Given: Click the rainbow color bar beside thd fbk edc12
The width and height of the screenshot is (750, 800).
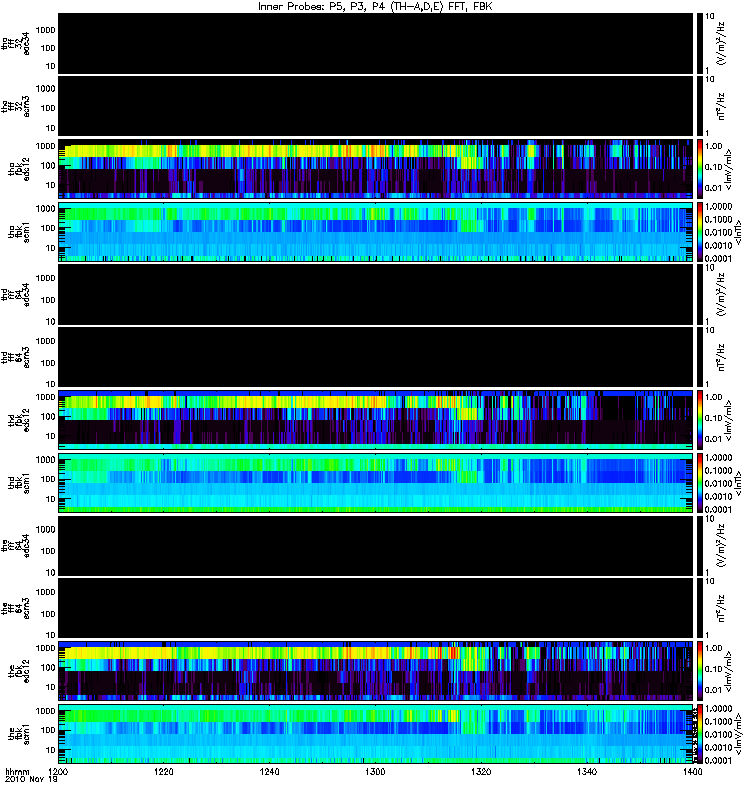Looking at the screenshot, I should coord(699,420).
